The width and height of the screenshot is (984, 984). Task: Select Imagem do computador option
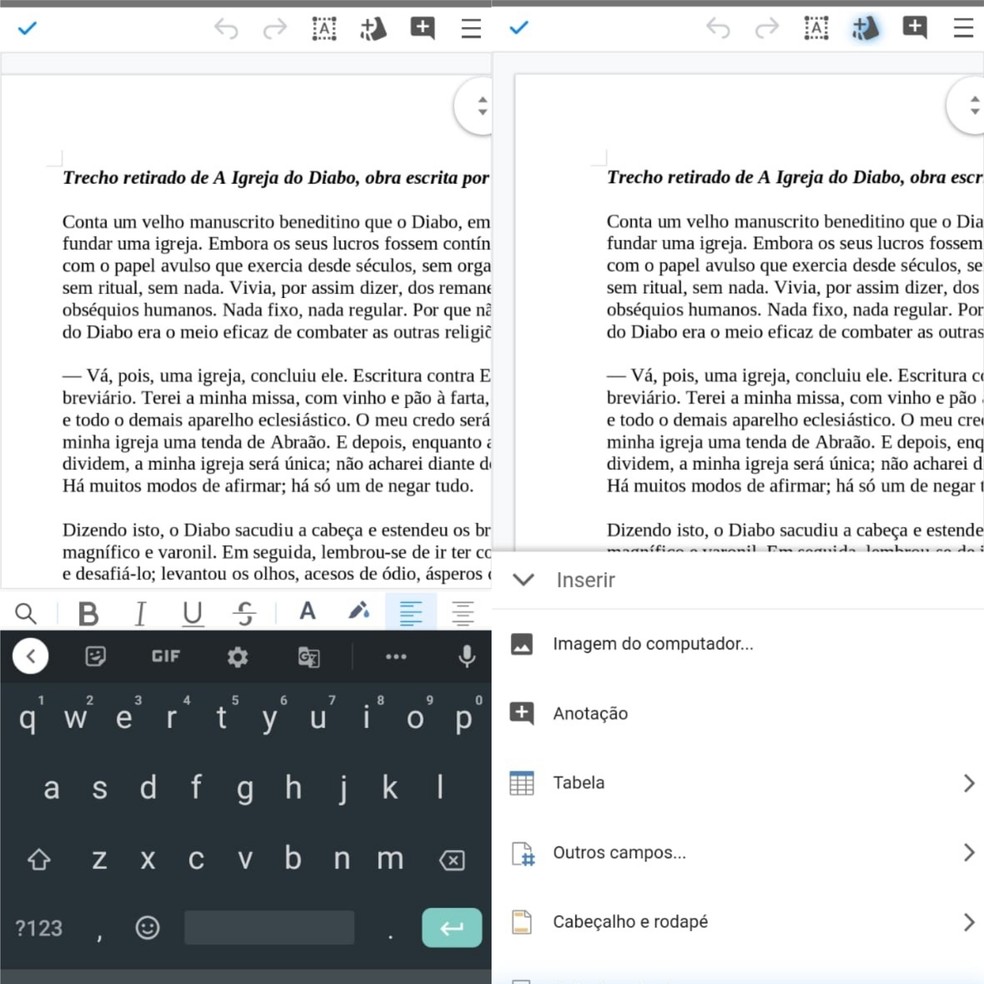[738, 644]
